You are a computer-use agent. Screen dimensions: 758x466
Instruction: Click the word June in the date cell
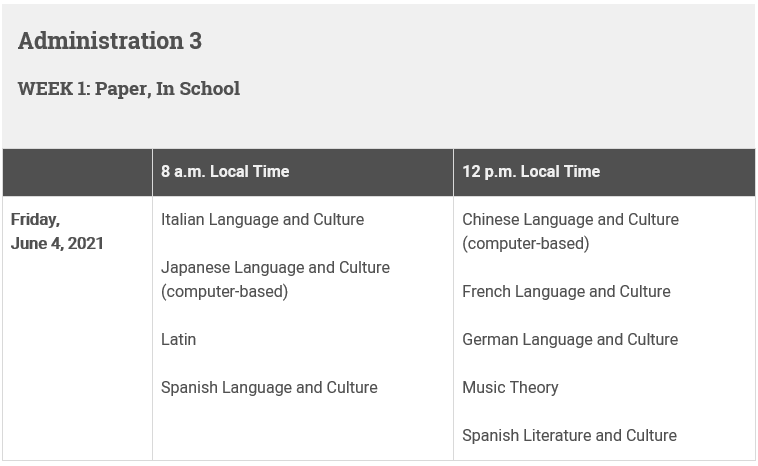tap(29, 244)
